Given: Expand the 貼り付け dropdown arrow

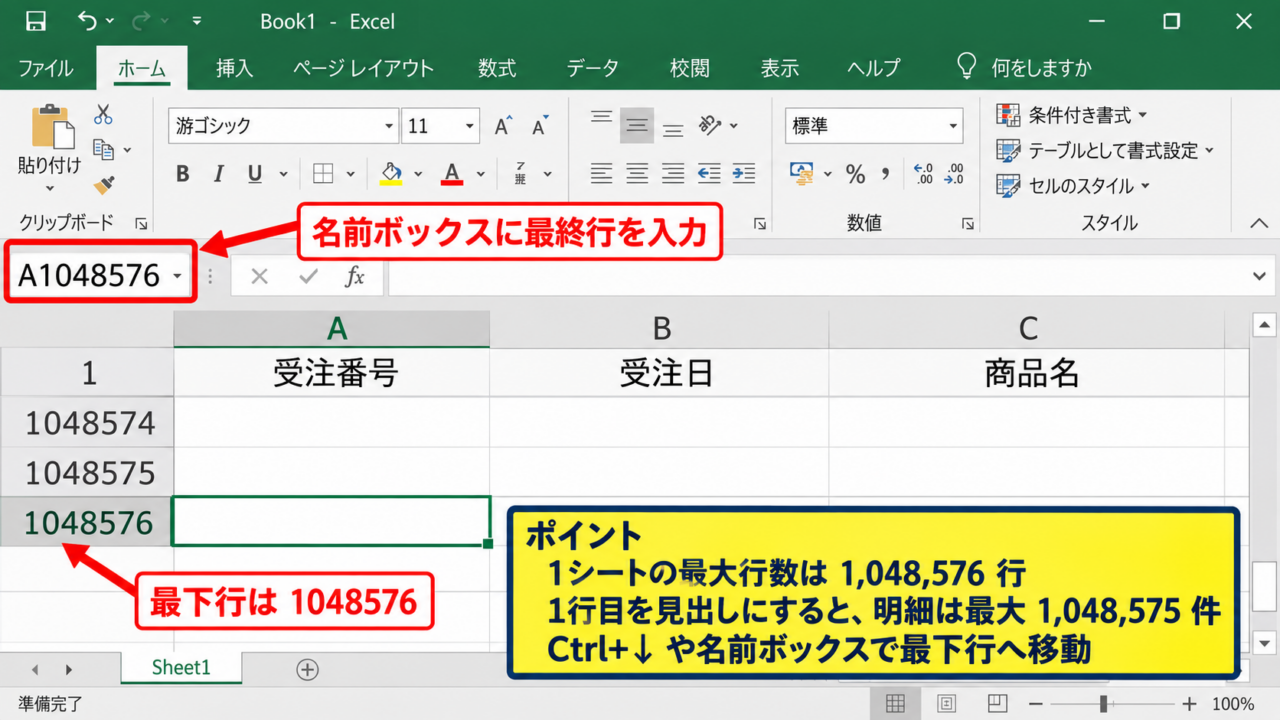Looking at the screenshot, I should coord(50,188).
